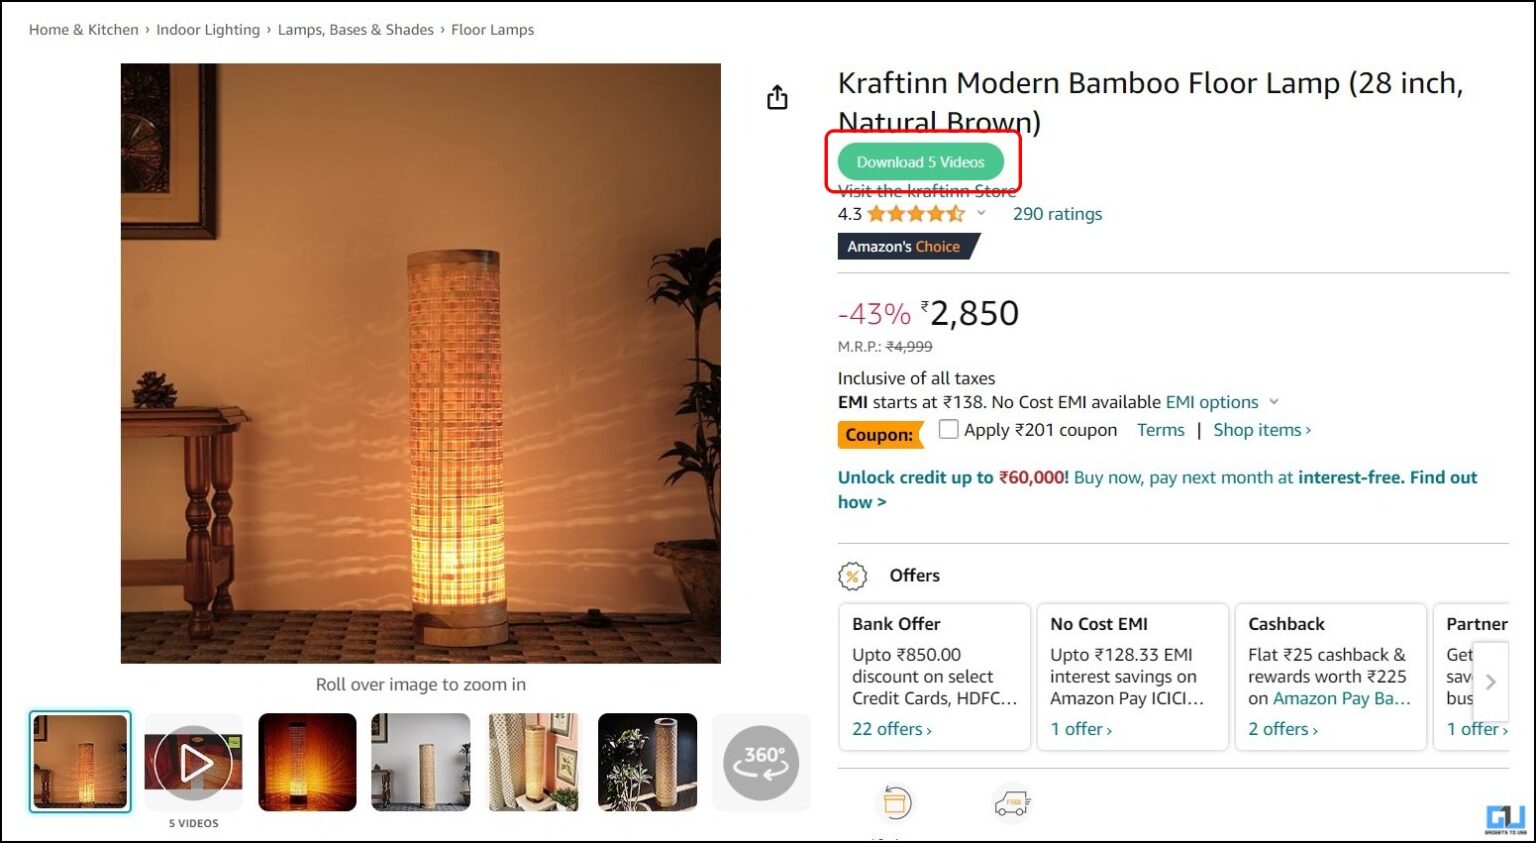The height and width of the screenshot is (843, 1536).
Task: Open the 360° product view
Action: coord(761,762)
